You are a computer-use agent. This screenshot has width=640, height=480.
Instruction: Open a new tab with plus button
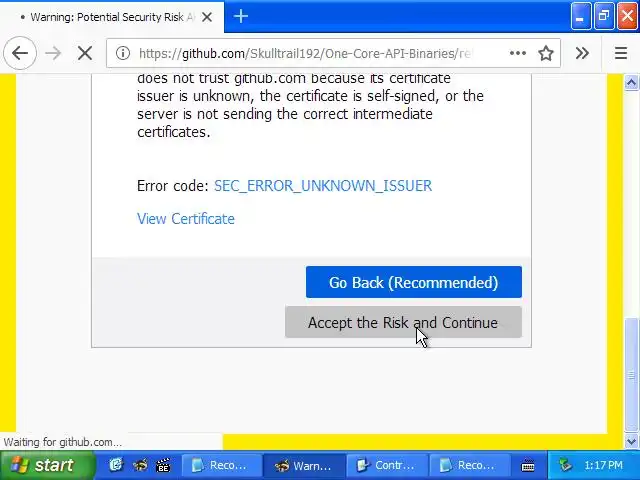coord(241,16)
